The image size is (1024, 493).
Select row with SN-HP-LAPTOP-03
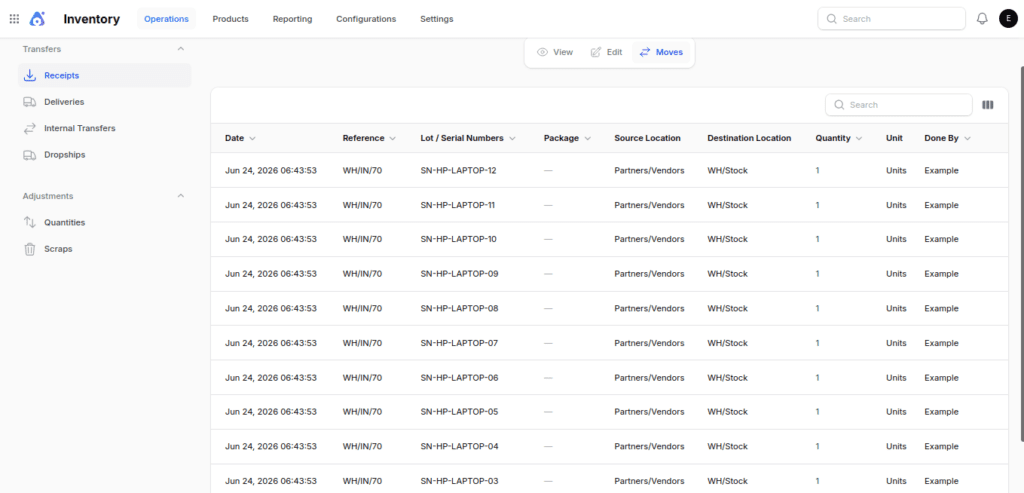pos(609,479)
